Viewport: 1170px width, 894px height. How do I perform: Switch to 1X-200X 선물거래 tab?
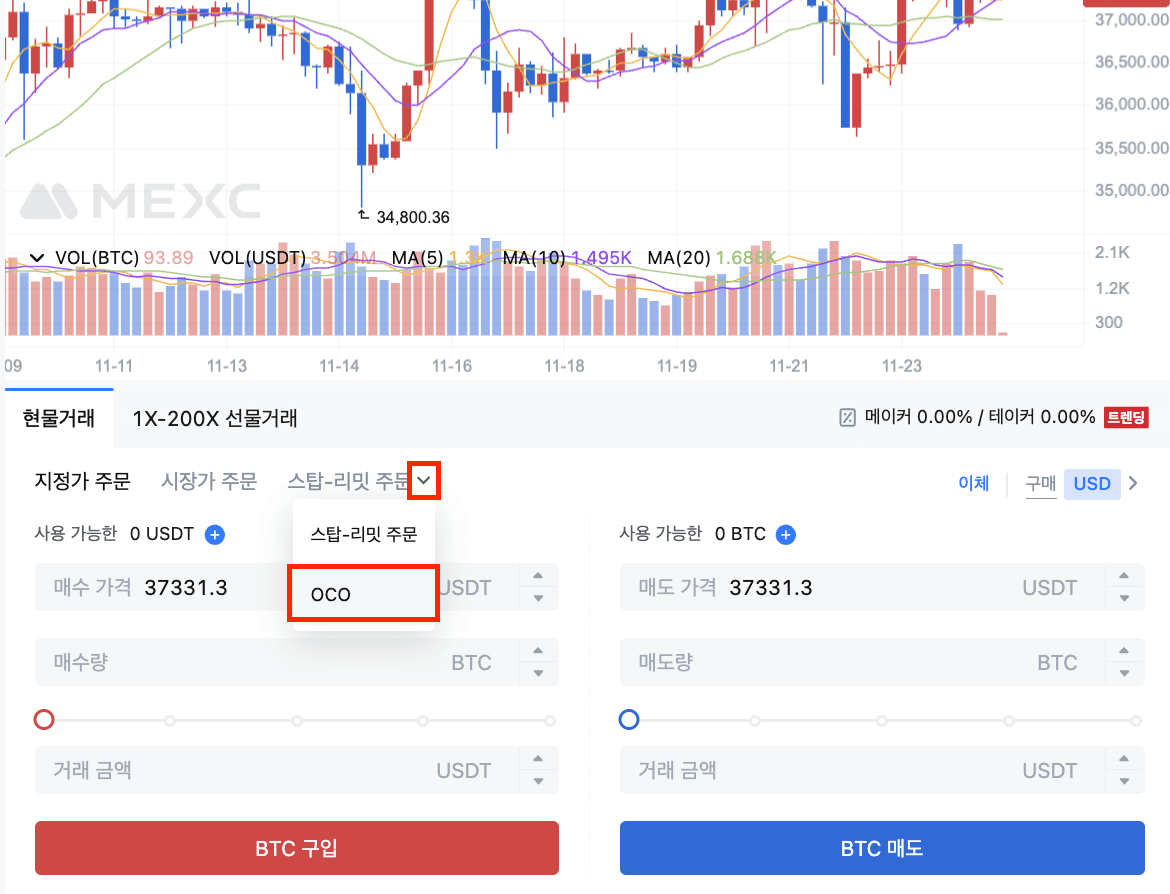click(215, 418)
